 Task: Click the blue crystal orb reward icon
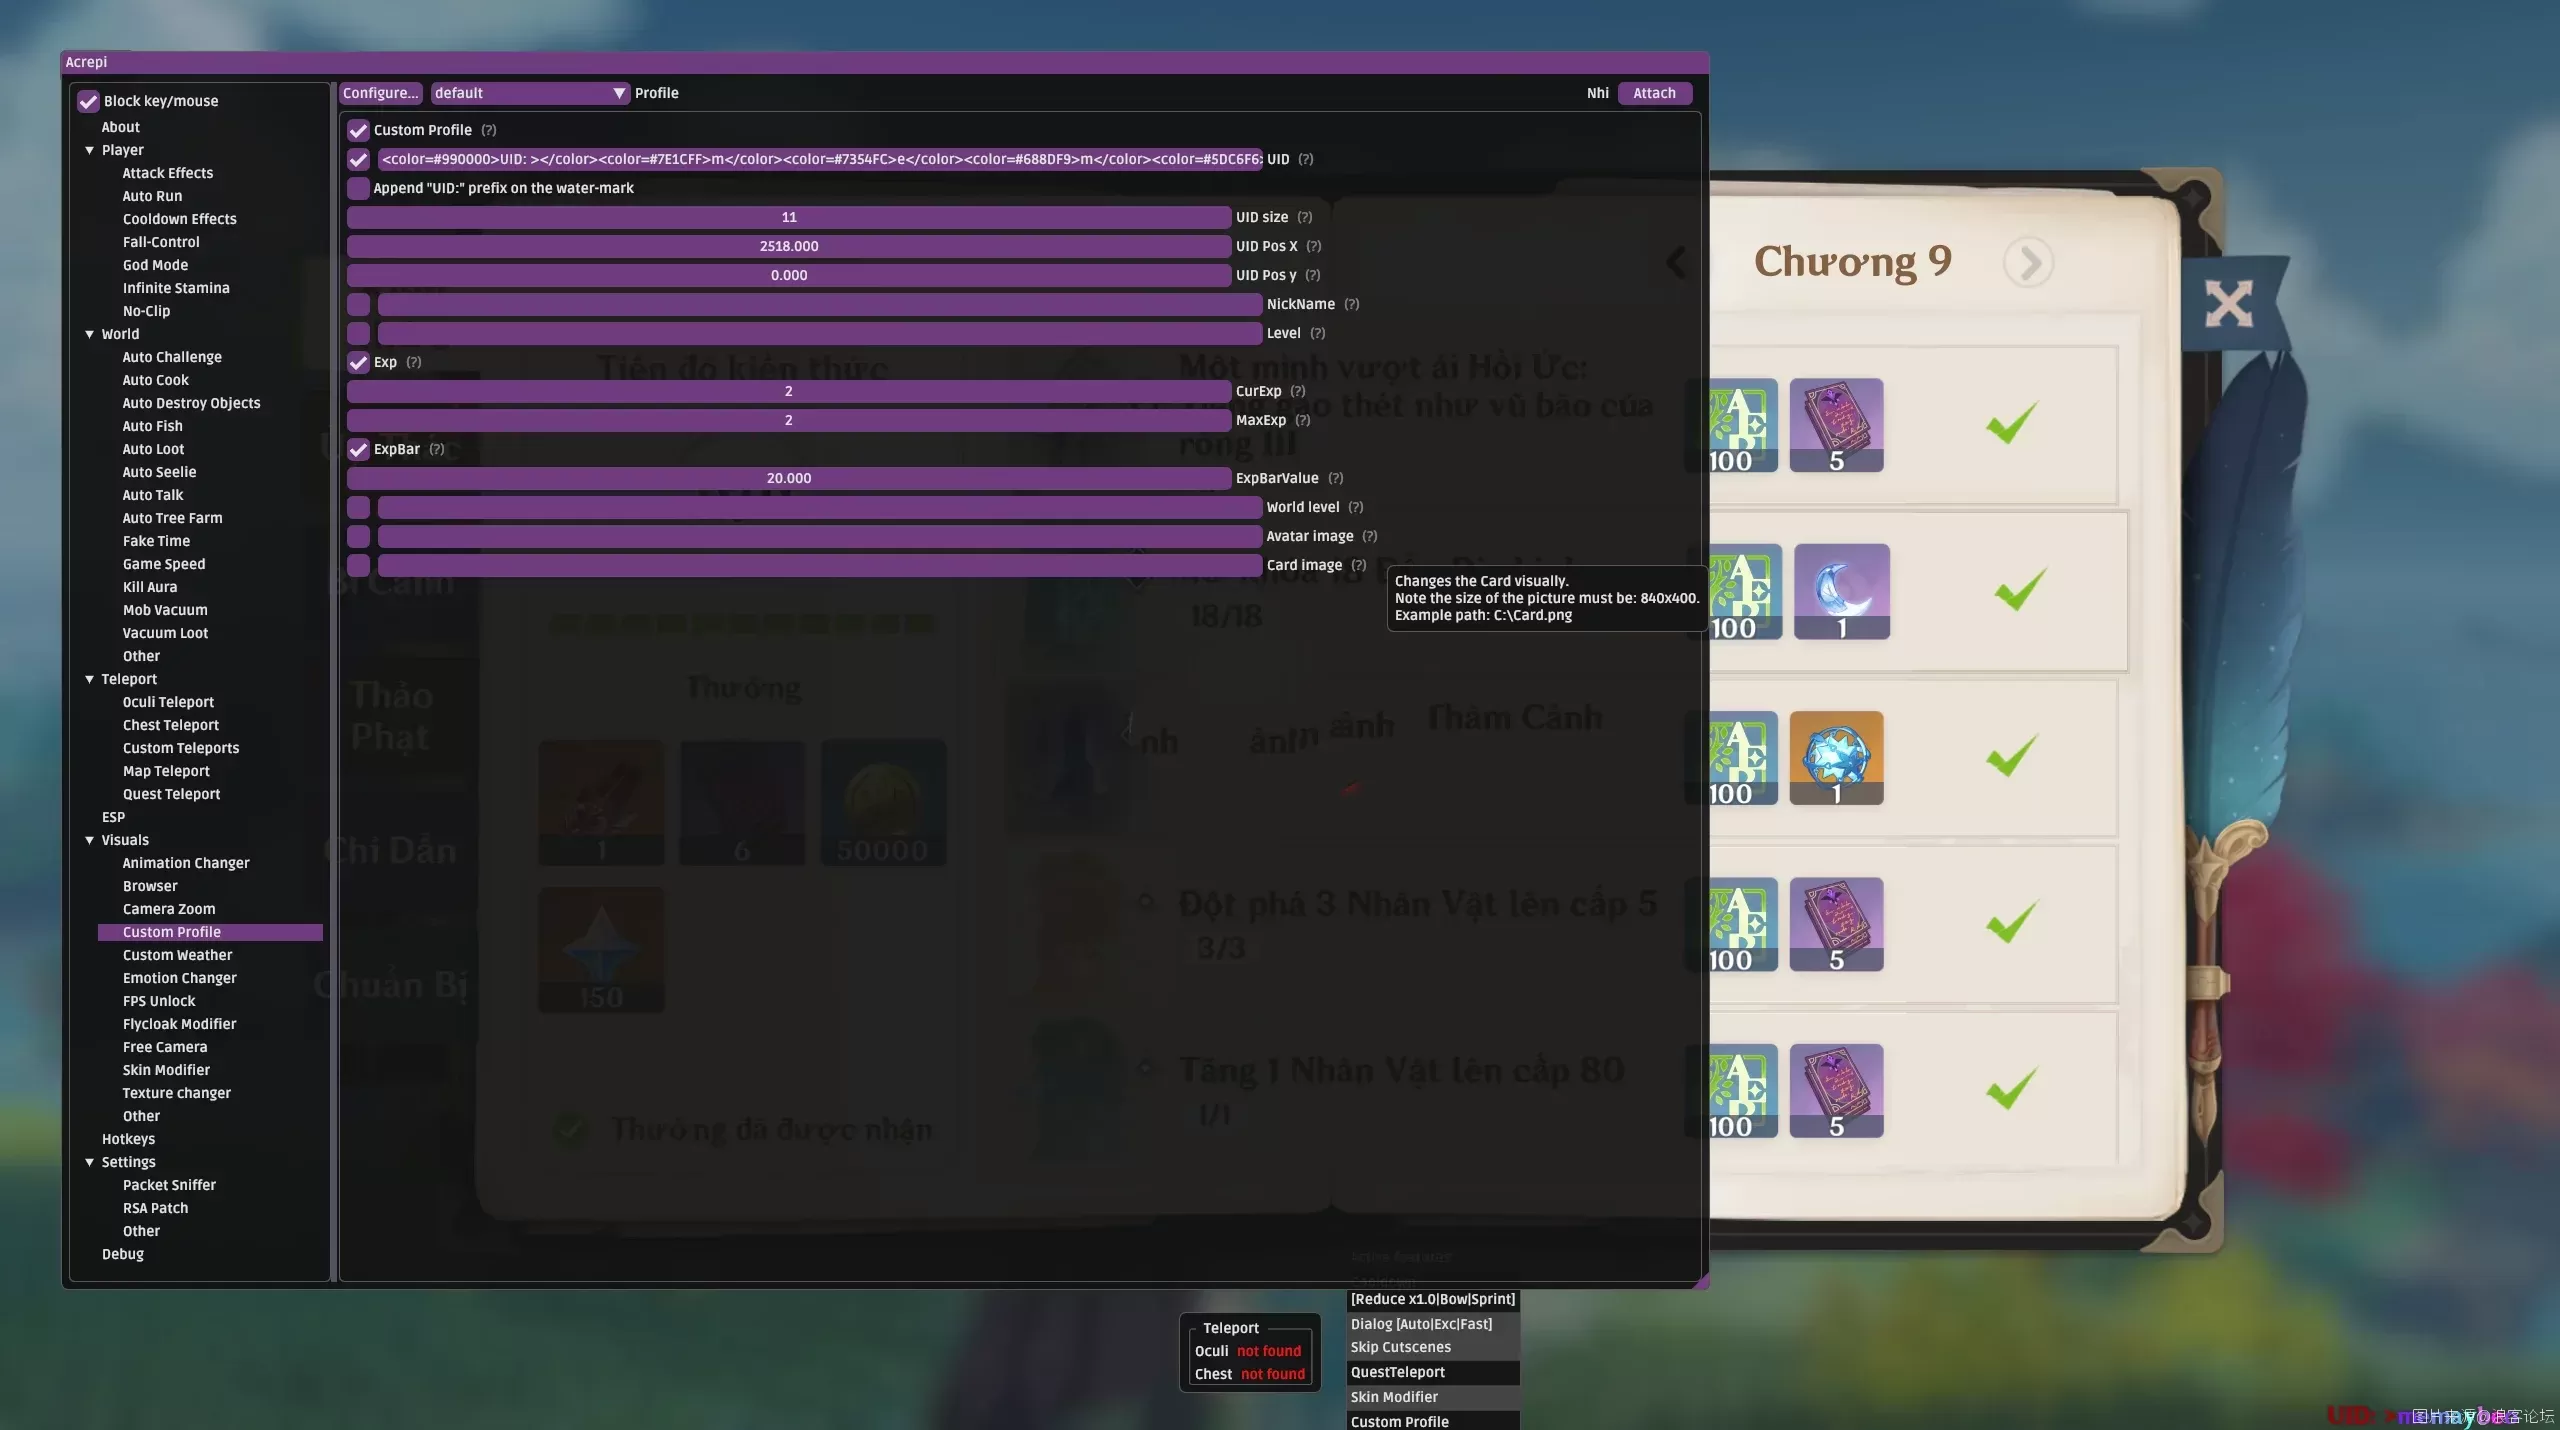[x=1836, y=757]
